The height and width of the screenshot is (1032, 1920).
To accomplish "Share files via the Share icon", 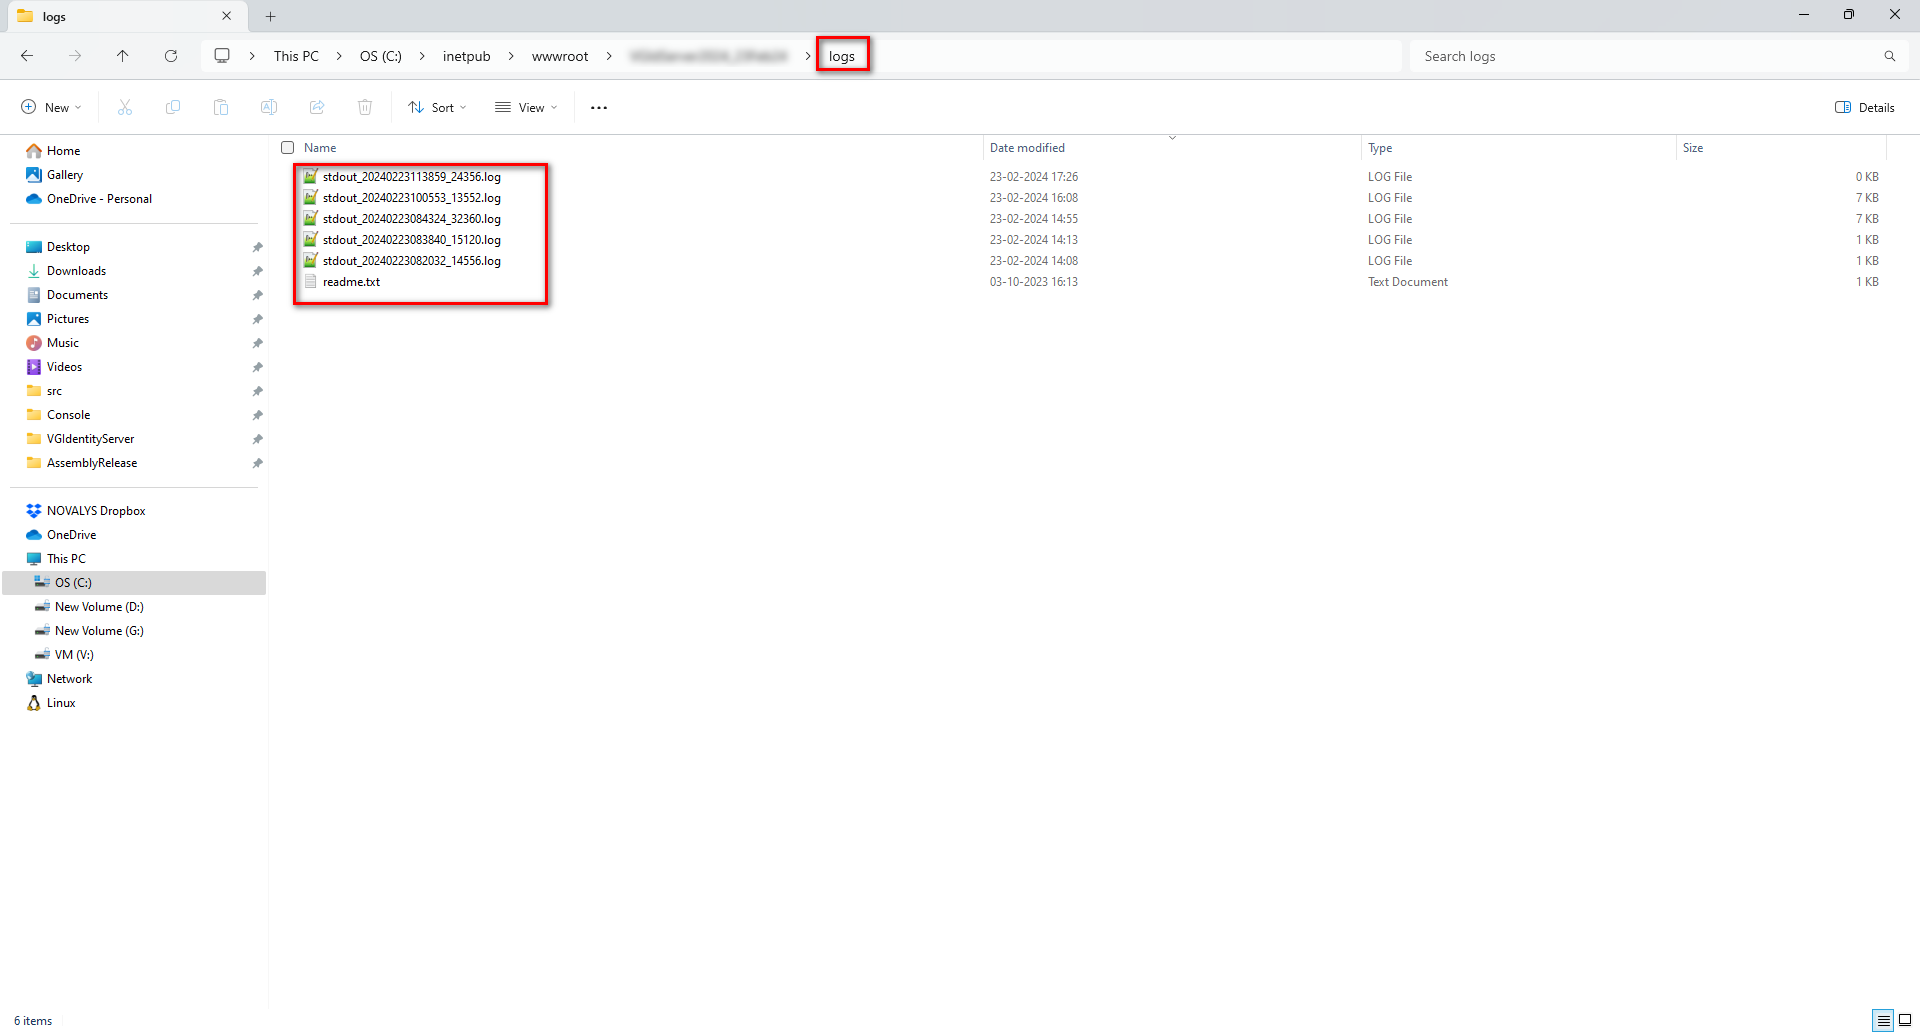I will point(317,107).
